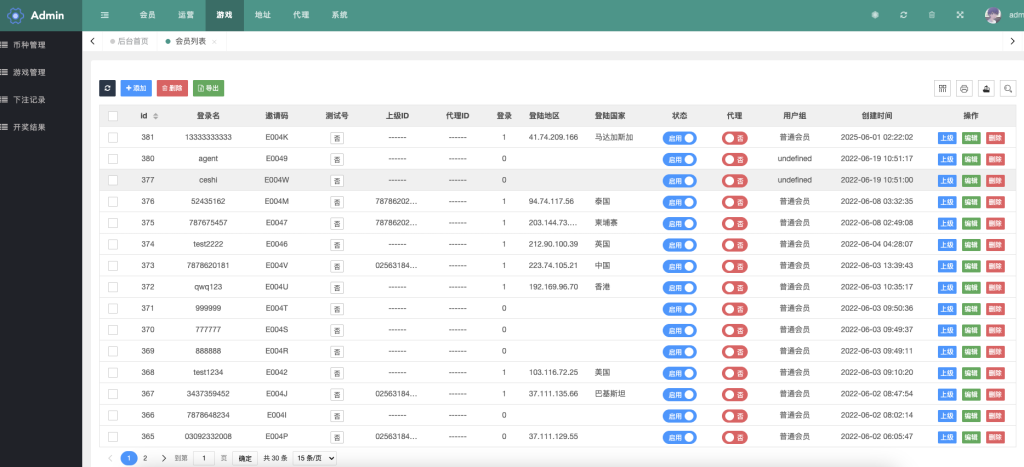Tick the select-all checkbox in table header
Image resolution: width=1024 pixels, height=467 pixels.
pyautogui.click(x=113, y=116)
